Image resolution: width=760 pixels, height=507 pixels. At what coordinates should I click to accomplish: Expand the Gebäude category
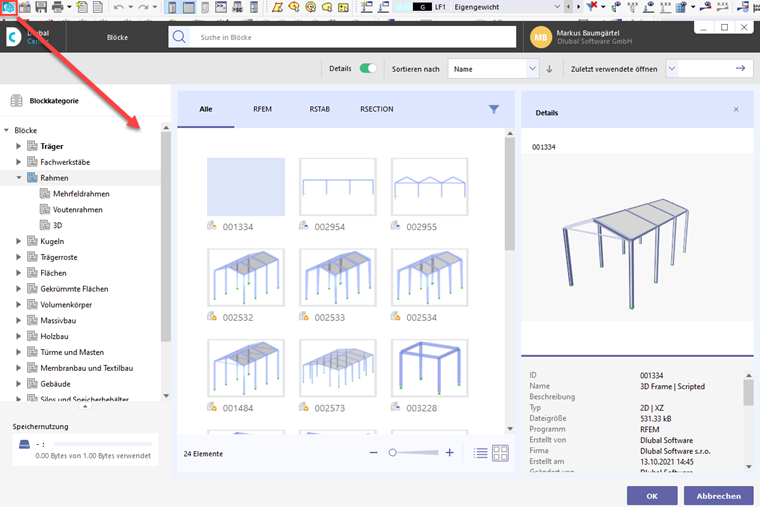[x=18, y=383]
